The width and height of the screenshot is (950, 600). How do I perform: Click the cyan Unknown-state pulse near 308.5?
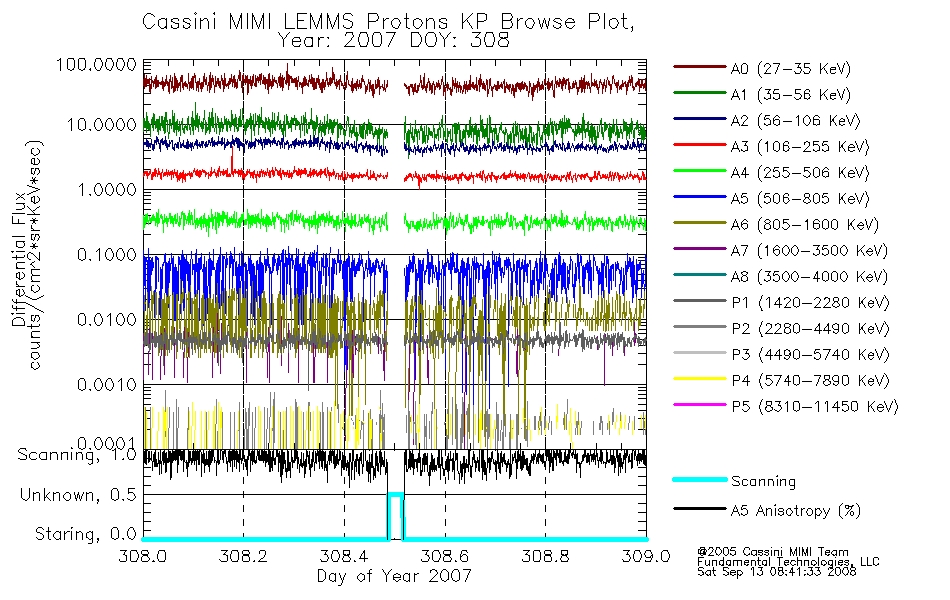coord(395,515)
